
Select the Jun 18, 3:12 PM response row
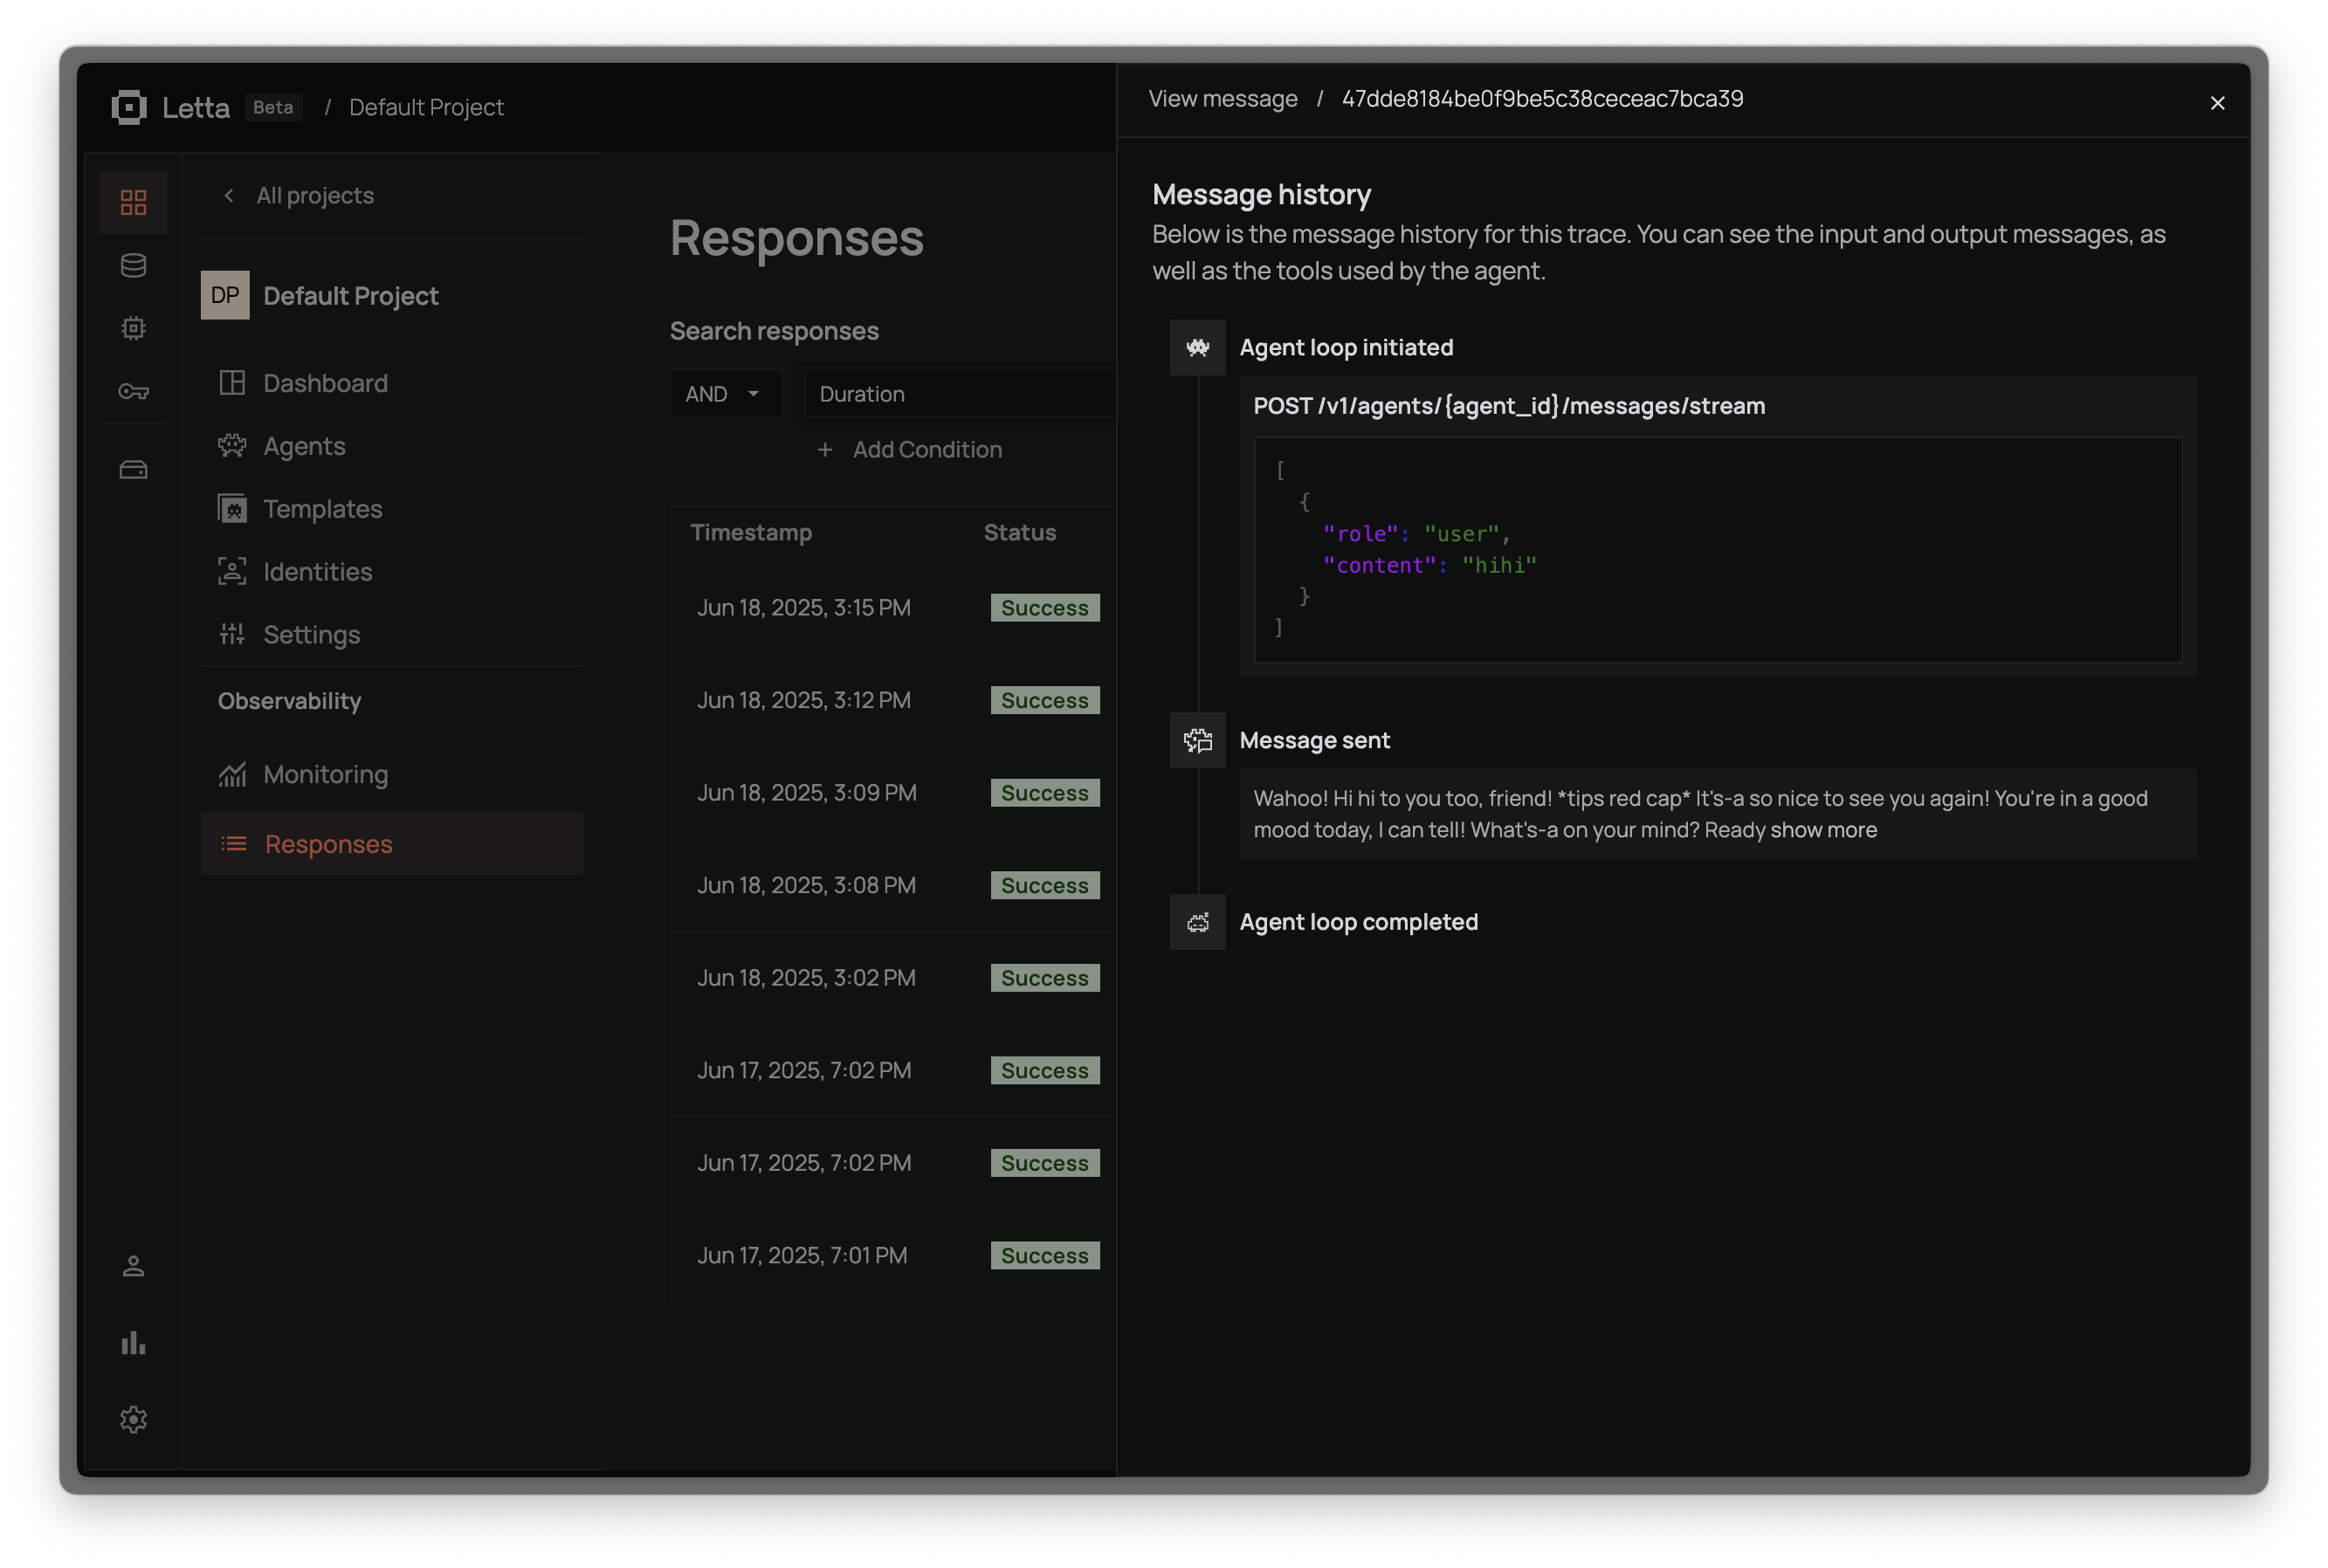coord(803,700)
